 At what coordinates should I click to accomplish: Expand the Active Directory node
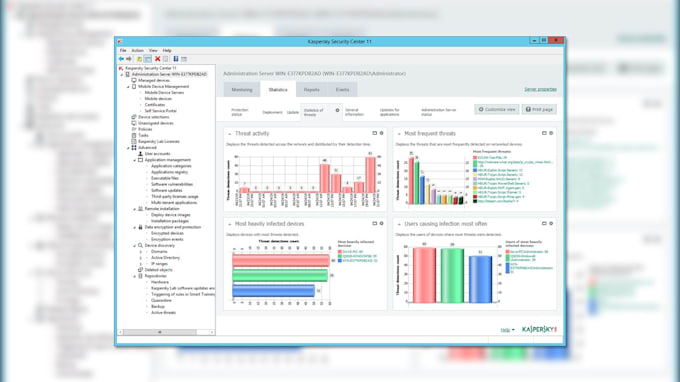click(141, 258)
